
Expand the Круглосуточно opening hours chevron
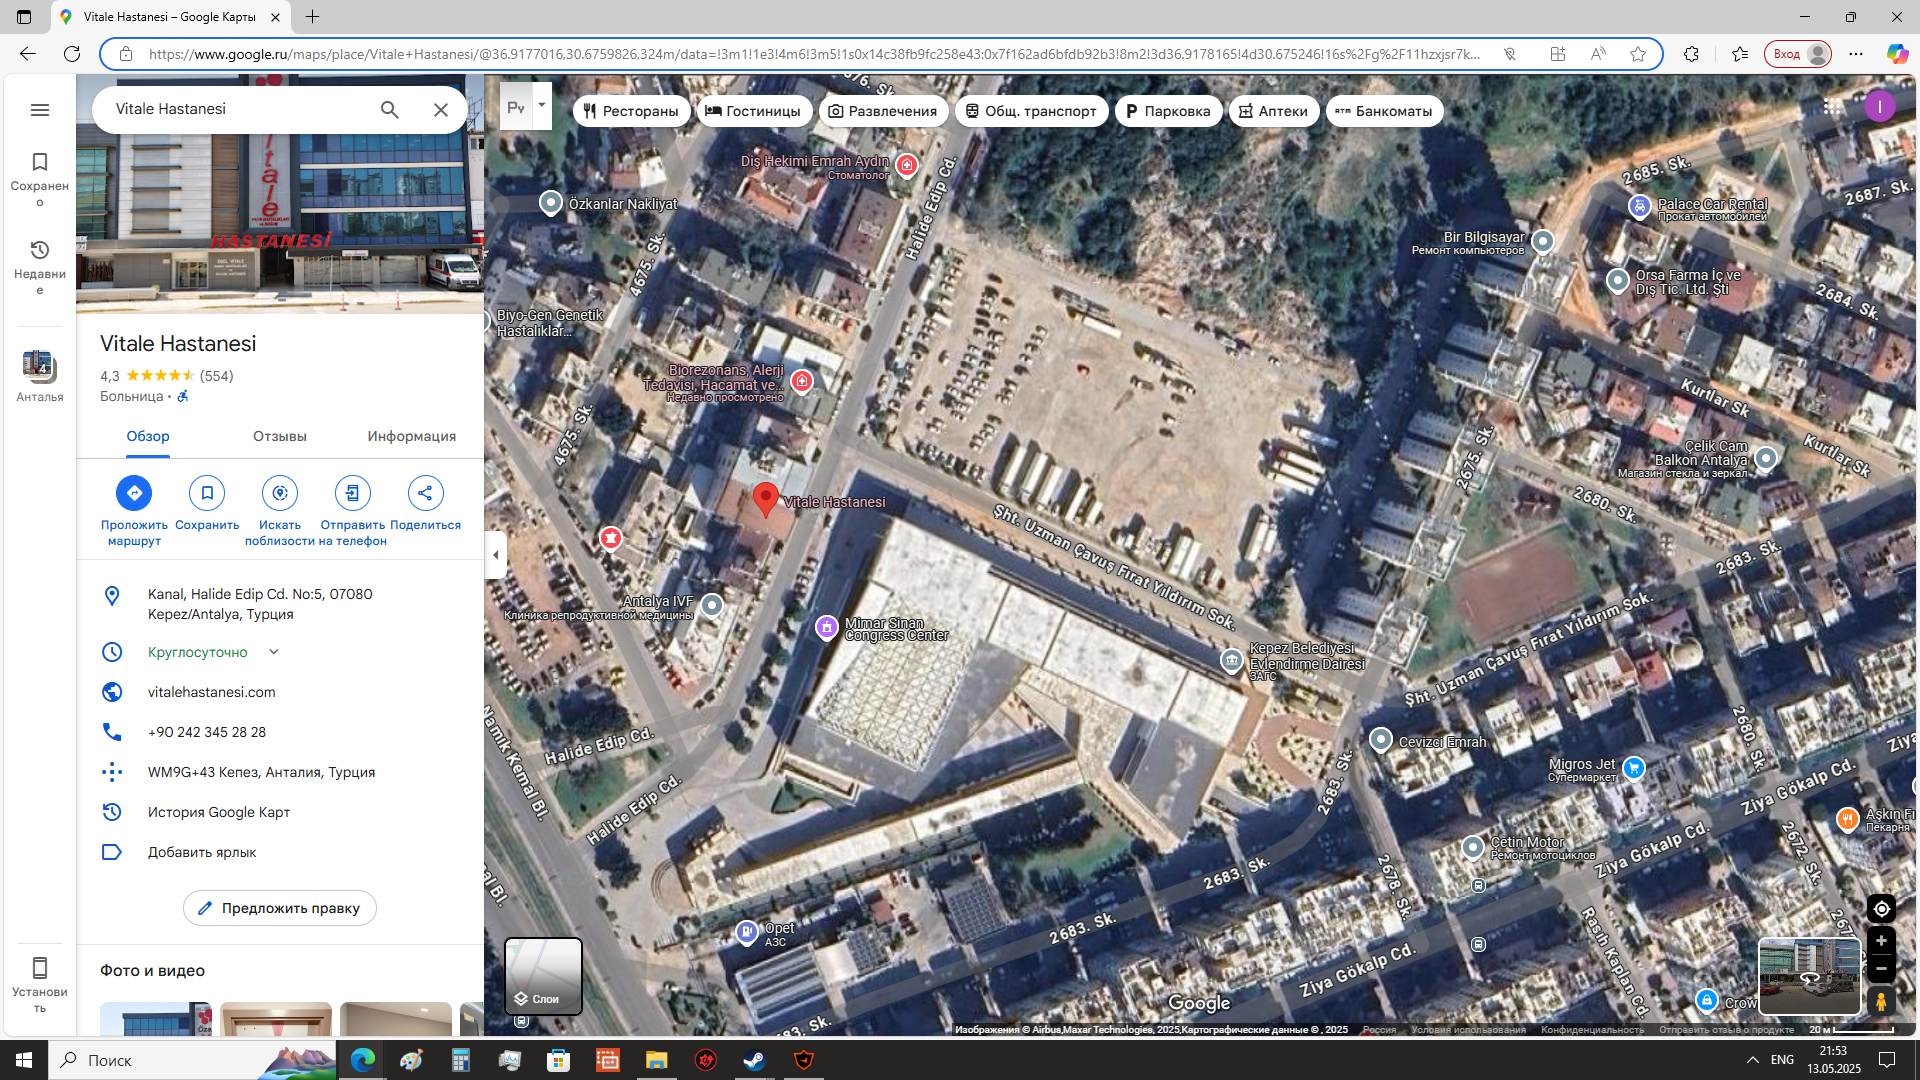point(274,652)
